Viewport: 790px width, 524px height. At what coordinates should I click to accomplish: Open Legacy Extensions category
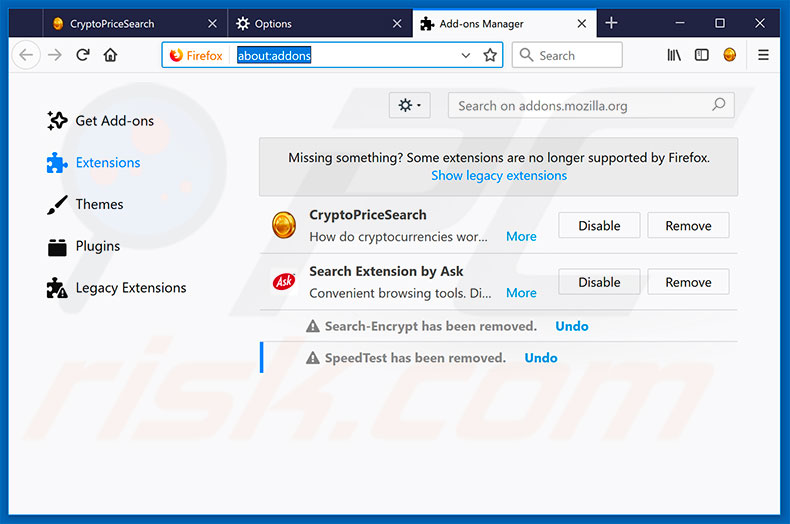pyautogui.click(x=116, y=288)
